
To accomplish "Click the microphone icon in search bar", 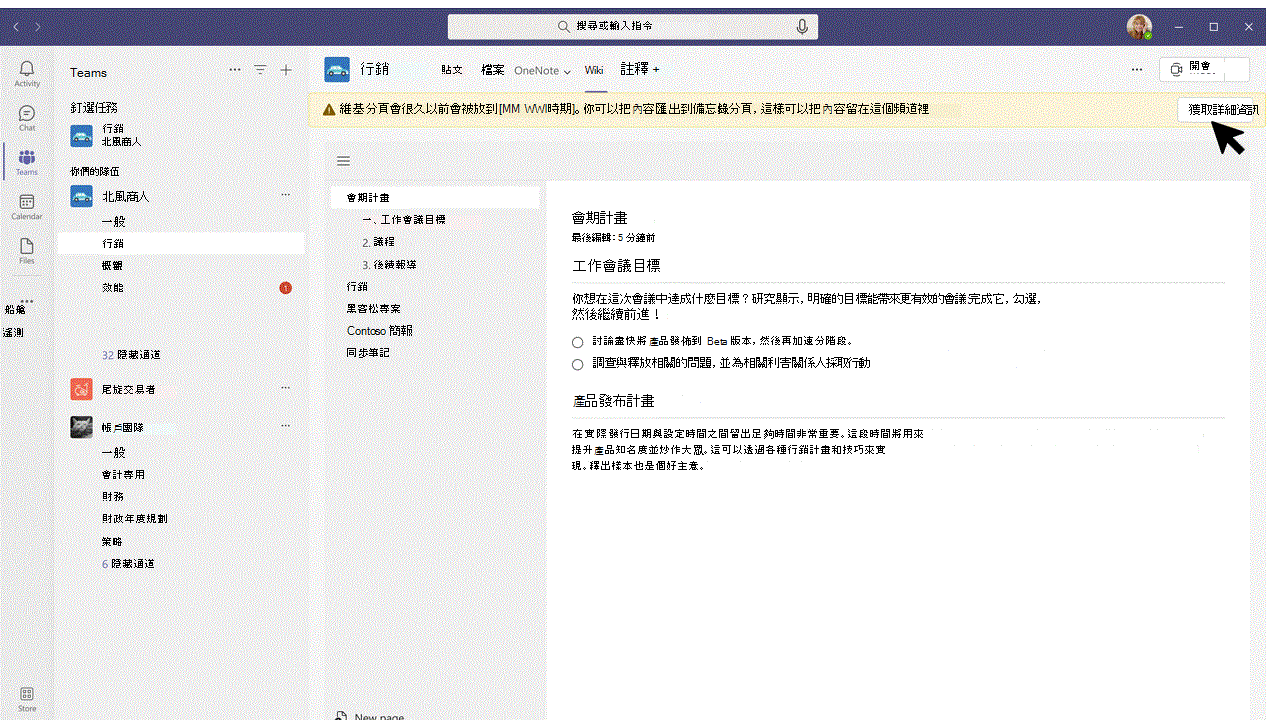I will (x=802, y=26).
